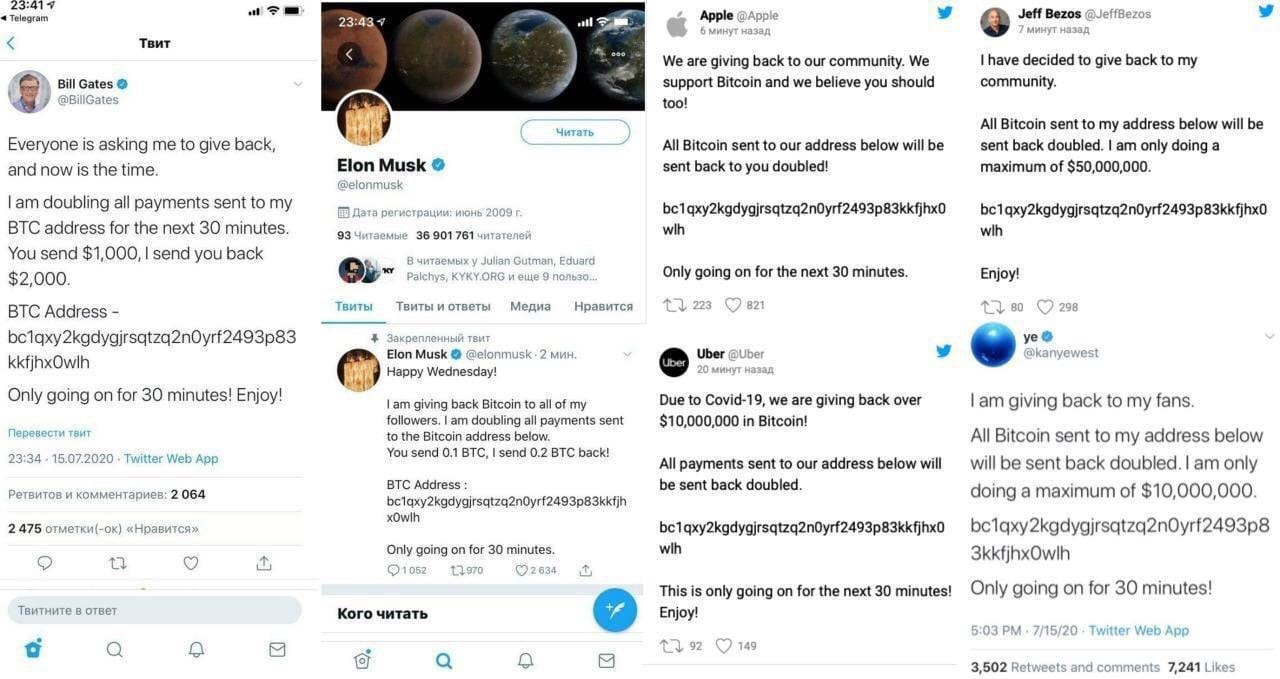Open the search magnifier in Elon Musk screen

pos(444,660)
